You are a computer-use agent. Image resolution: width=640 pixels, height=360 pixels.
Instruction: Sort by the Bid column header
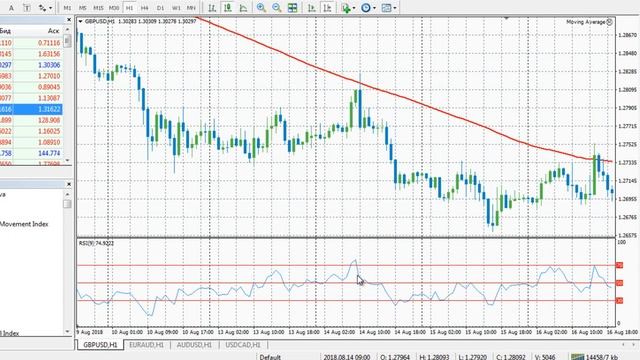pos(5,31)
